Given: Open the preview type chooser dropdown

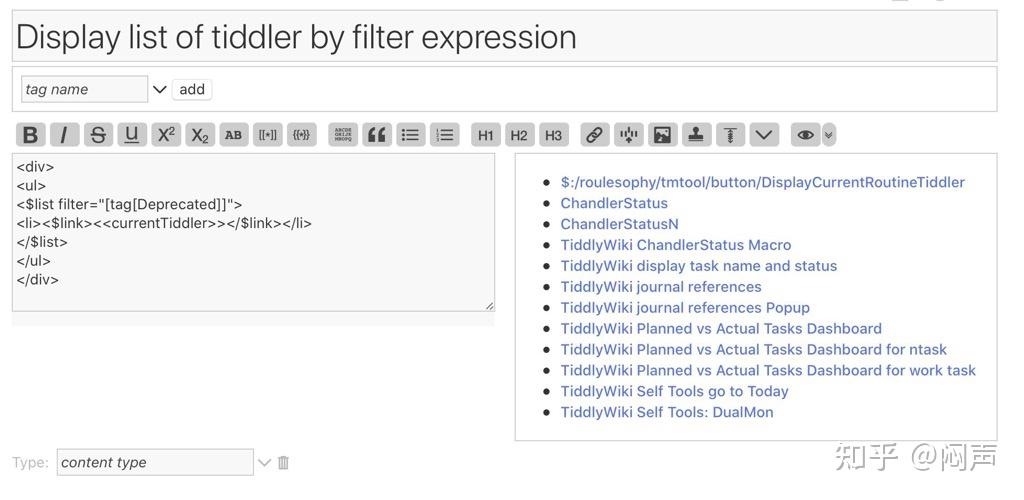Looking at the screenshot, I should [x=829, y=135].
